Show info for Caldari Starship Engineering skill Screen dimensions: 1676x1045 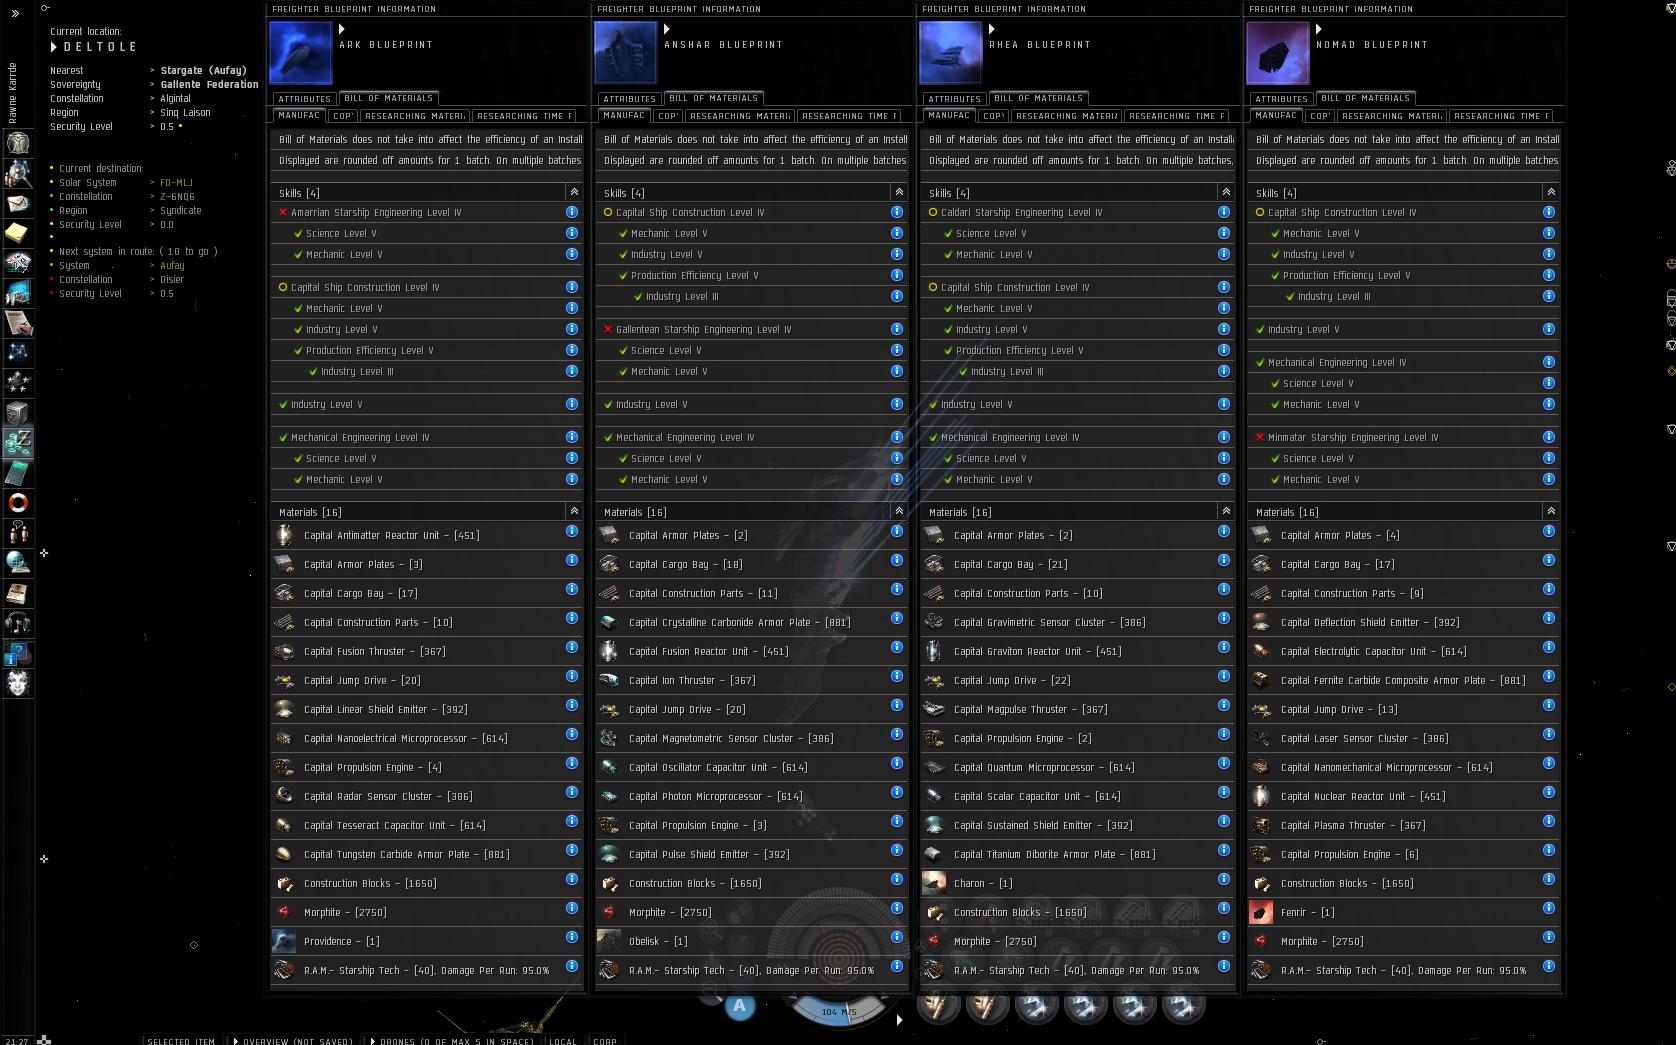point(1224,212)
